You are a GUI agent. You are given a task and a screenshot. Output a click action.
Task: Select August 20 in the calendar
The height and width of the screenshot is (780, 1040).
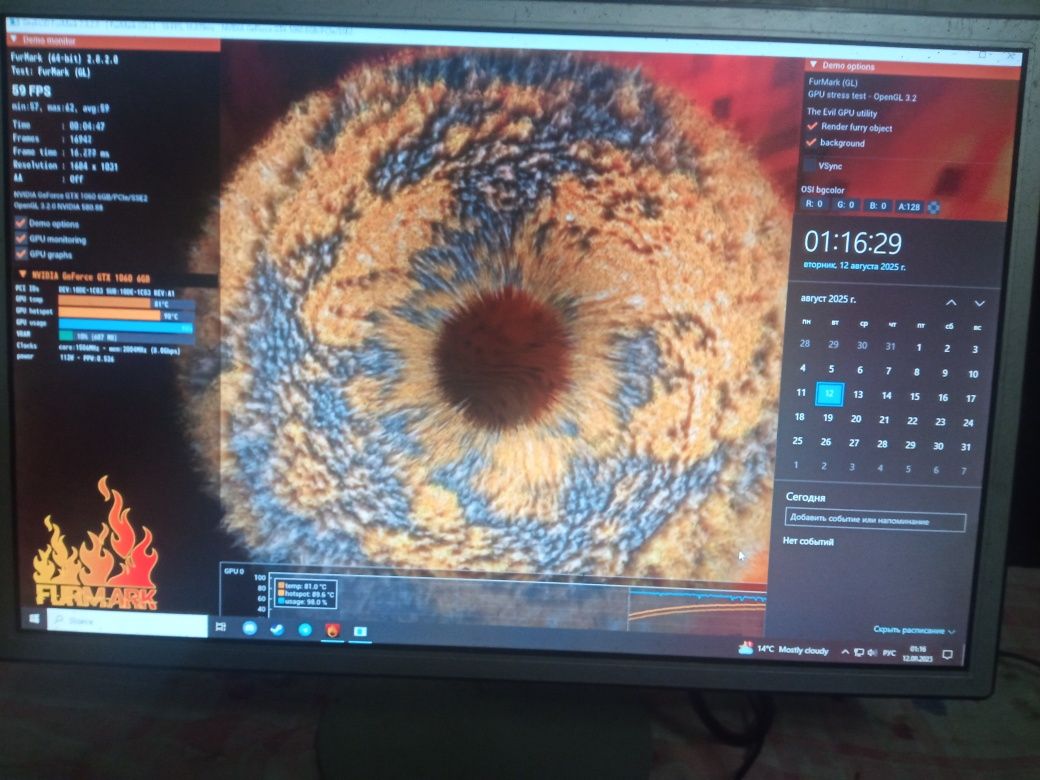click(x=856, y=419)
